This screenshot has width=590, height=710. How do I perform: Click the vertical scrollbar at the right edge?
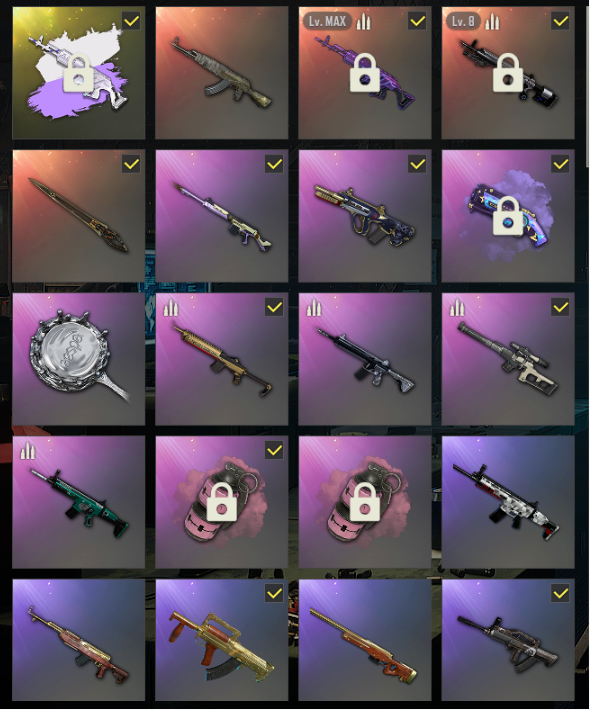pyautogui.click(x=588, y=84)
